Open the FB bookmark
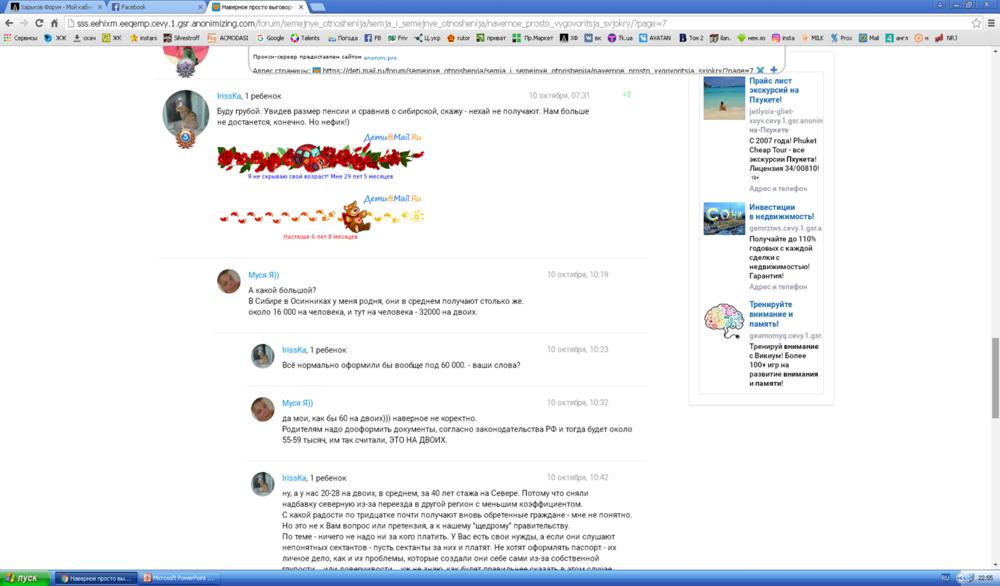 (x=372, y=38)
